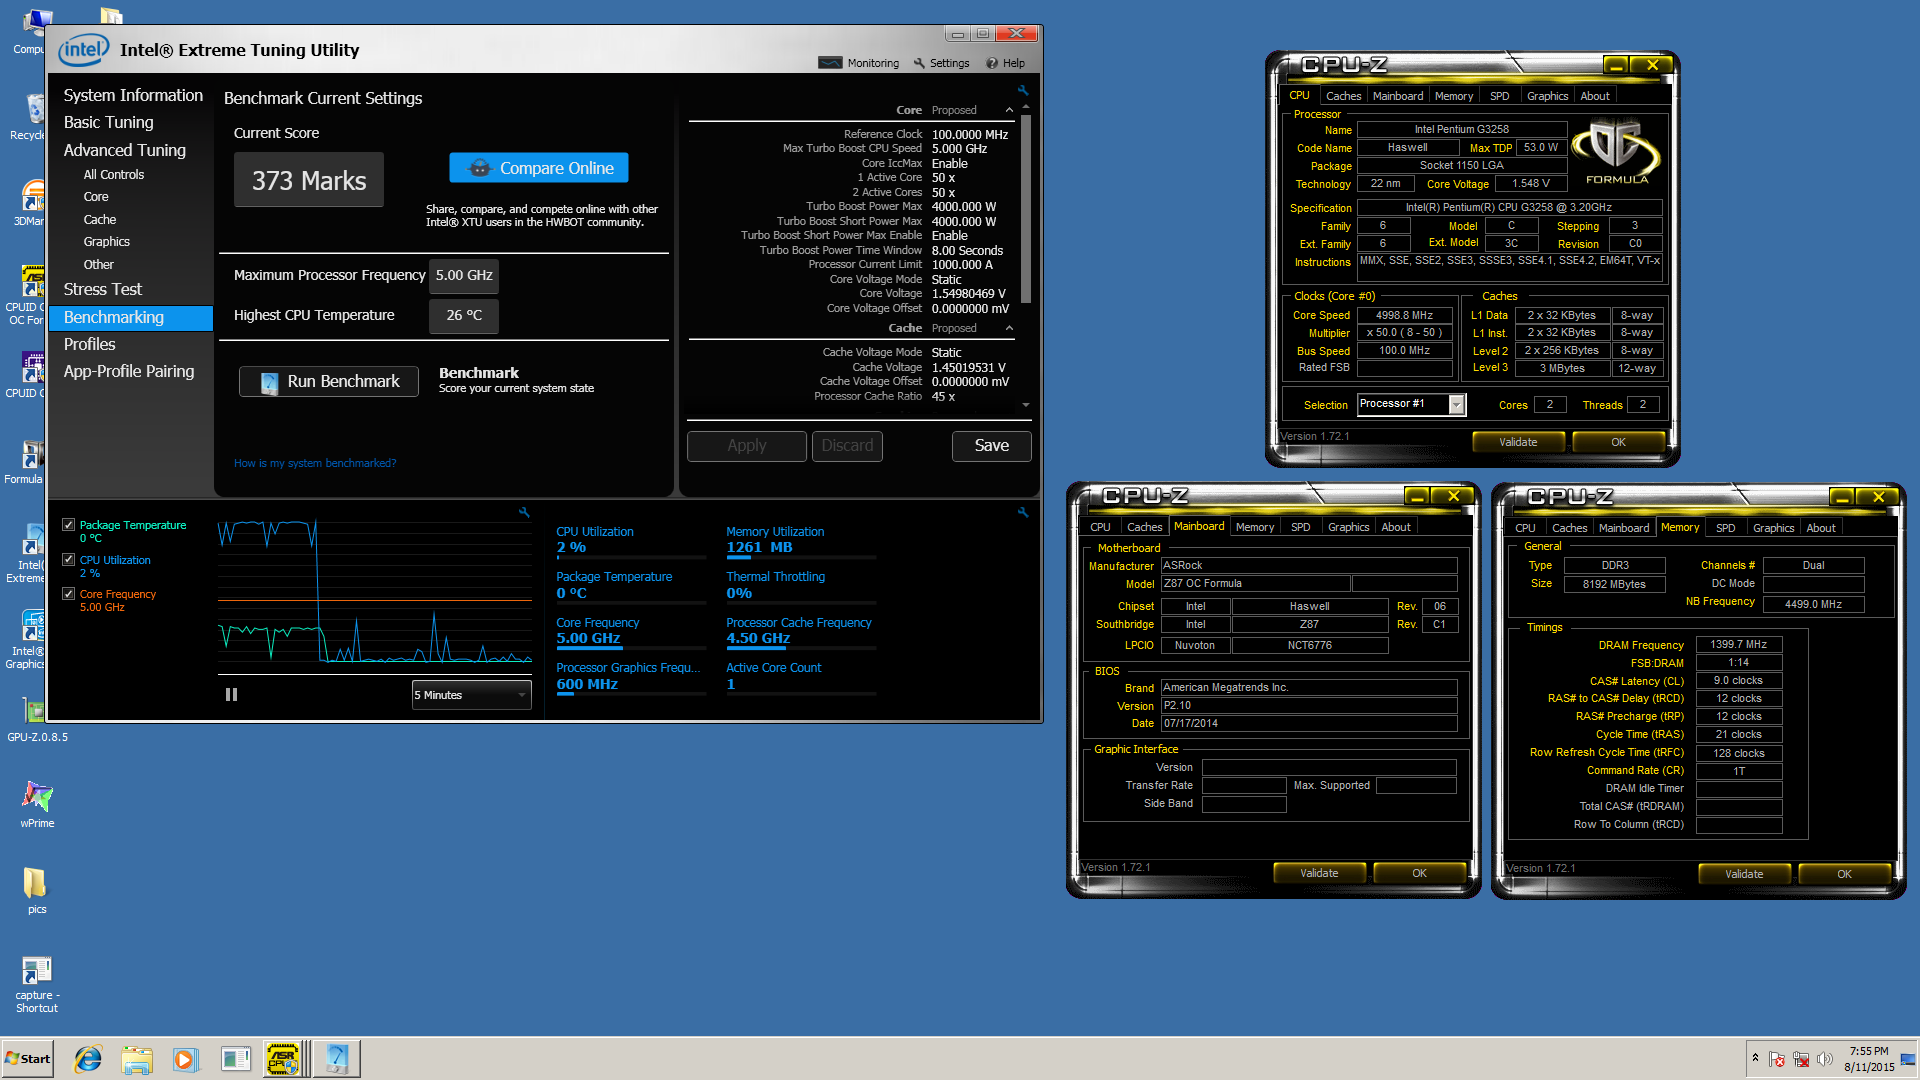The width and height of the screenshot is (1920, 1080).
Task: Select Graphics under Advanced Tuning
Action: coord(107,241)
